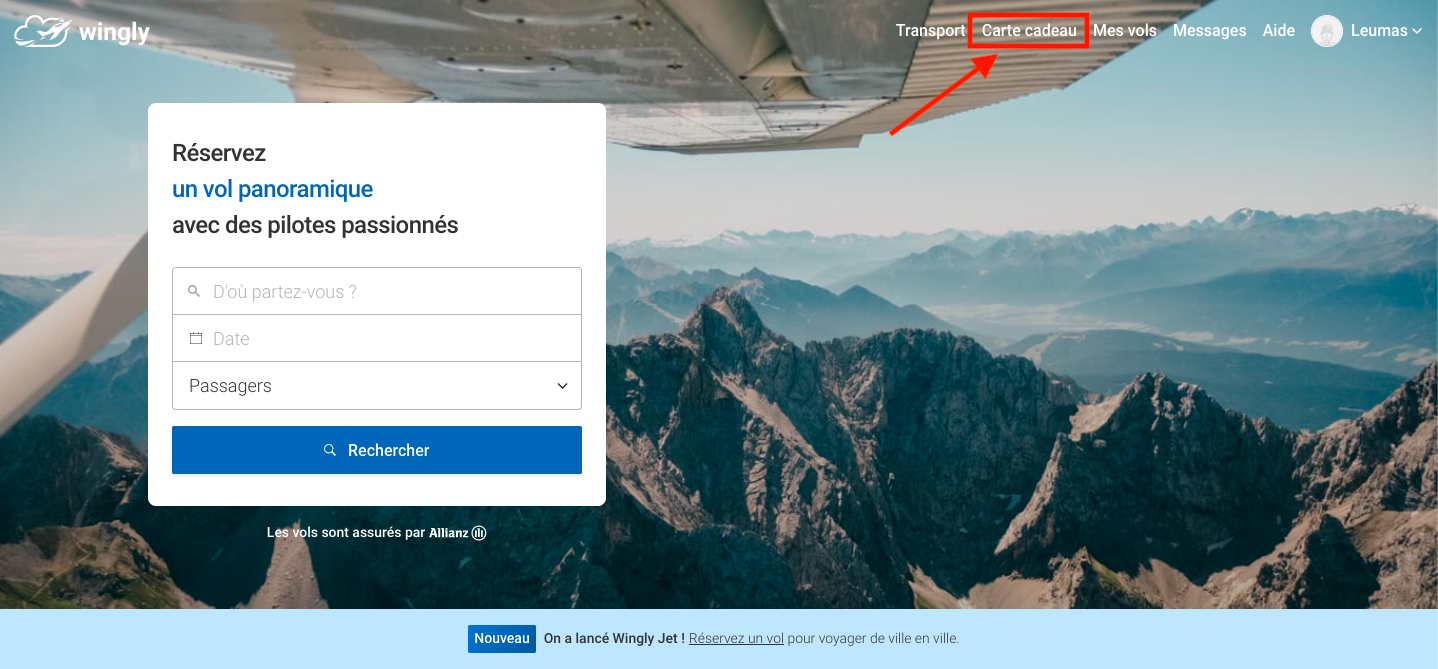Click the Rechercher search button
This screenshot has width=1438, height=669.
coord(377,450)
